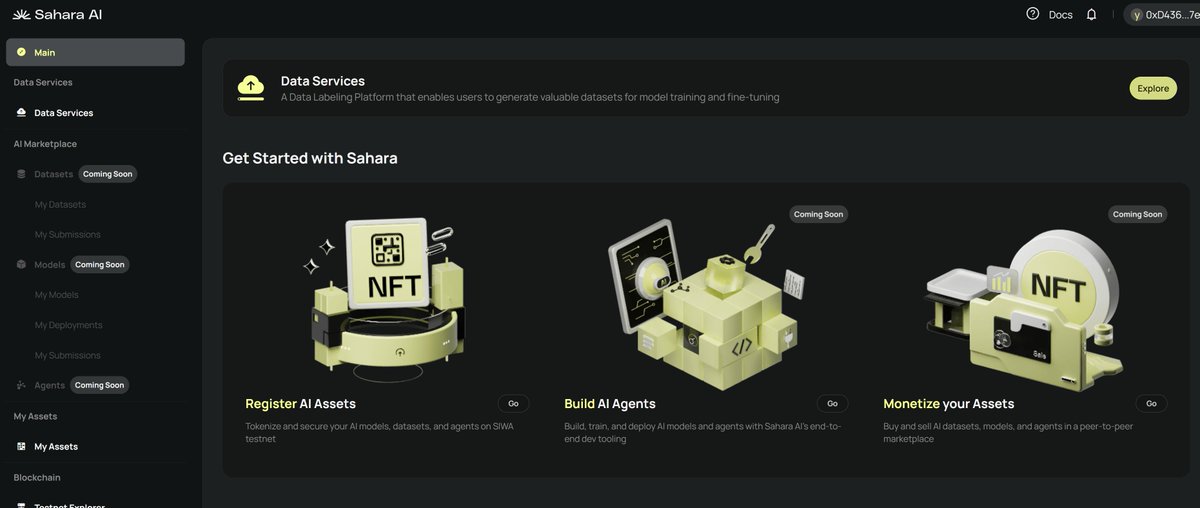This screenshot has height=508, width=1200.
Task: Open Agents in the sidebar
Action: click(x=49, y=385)
